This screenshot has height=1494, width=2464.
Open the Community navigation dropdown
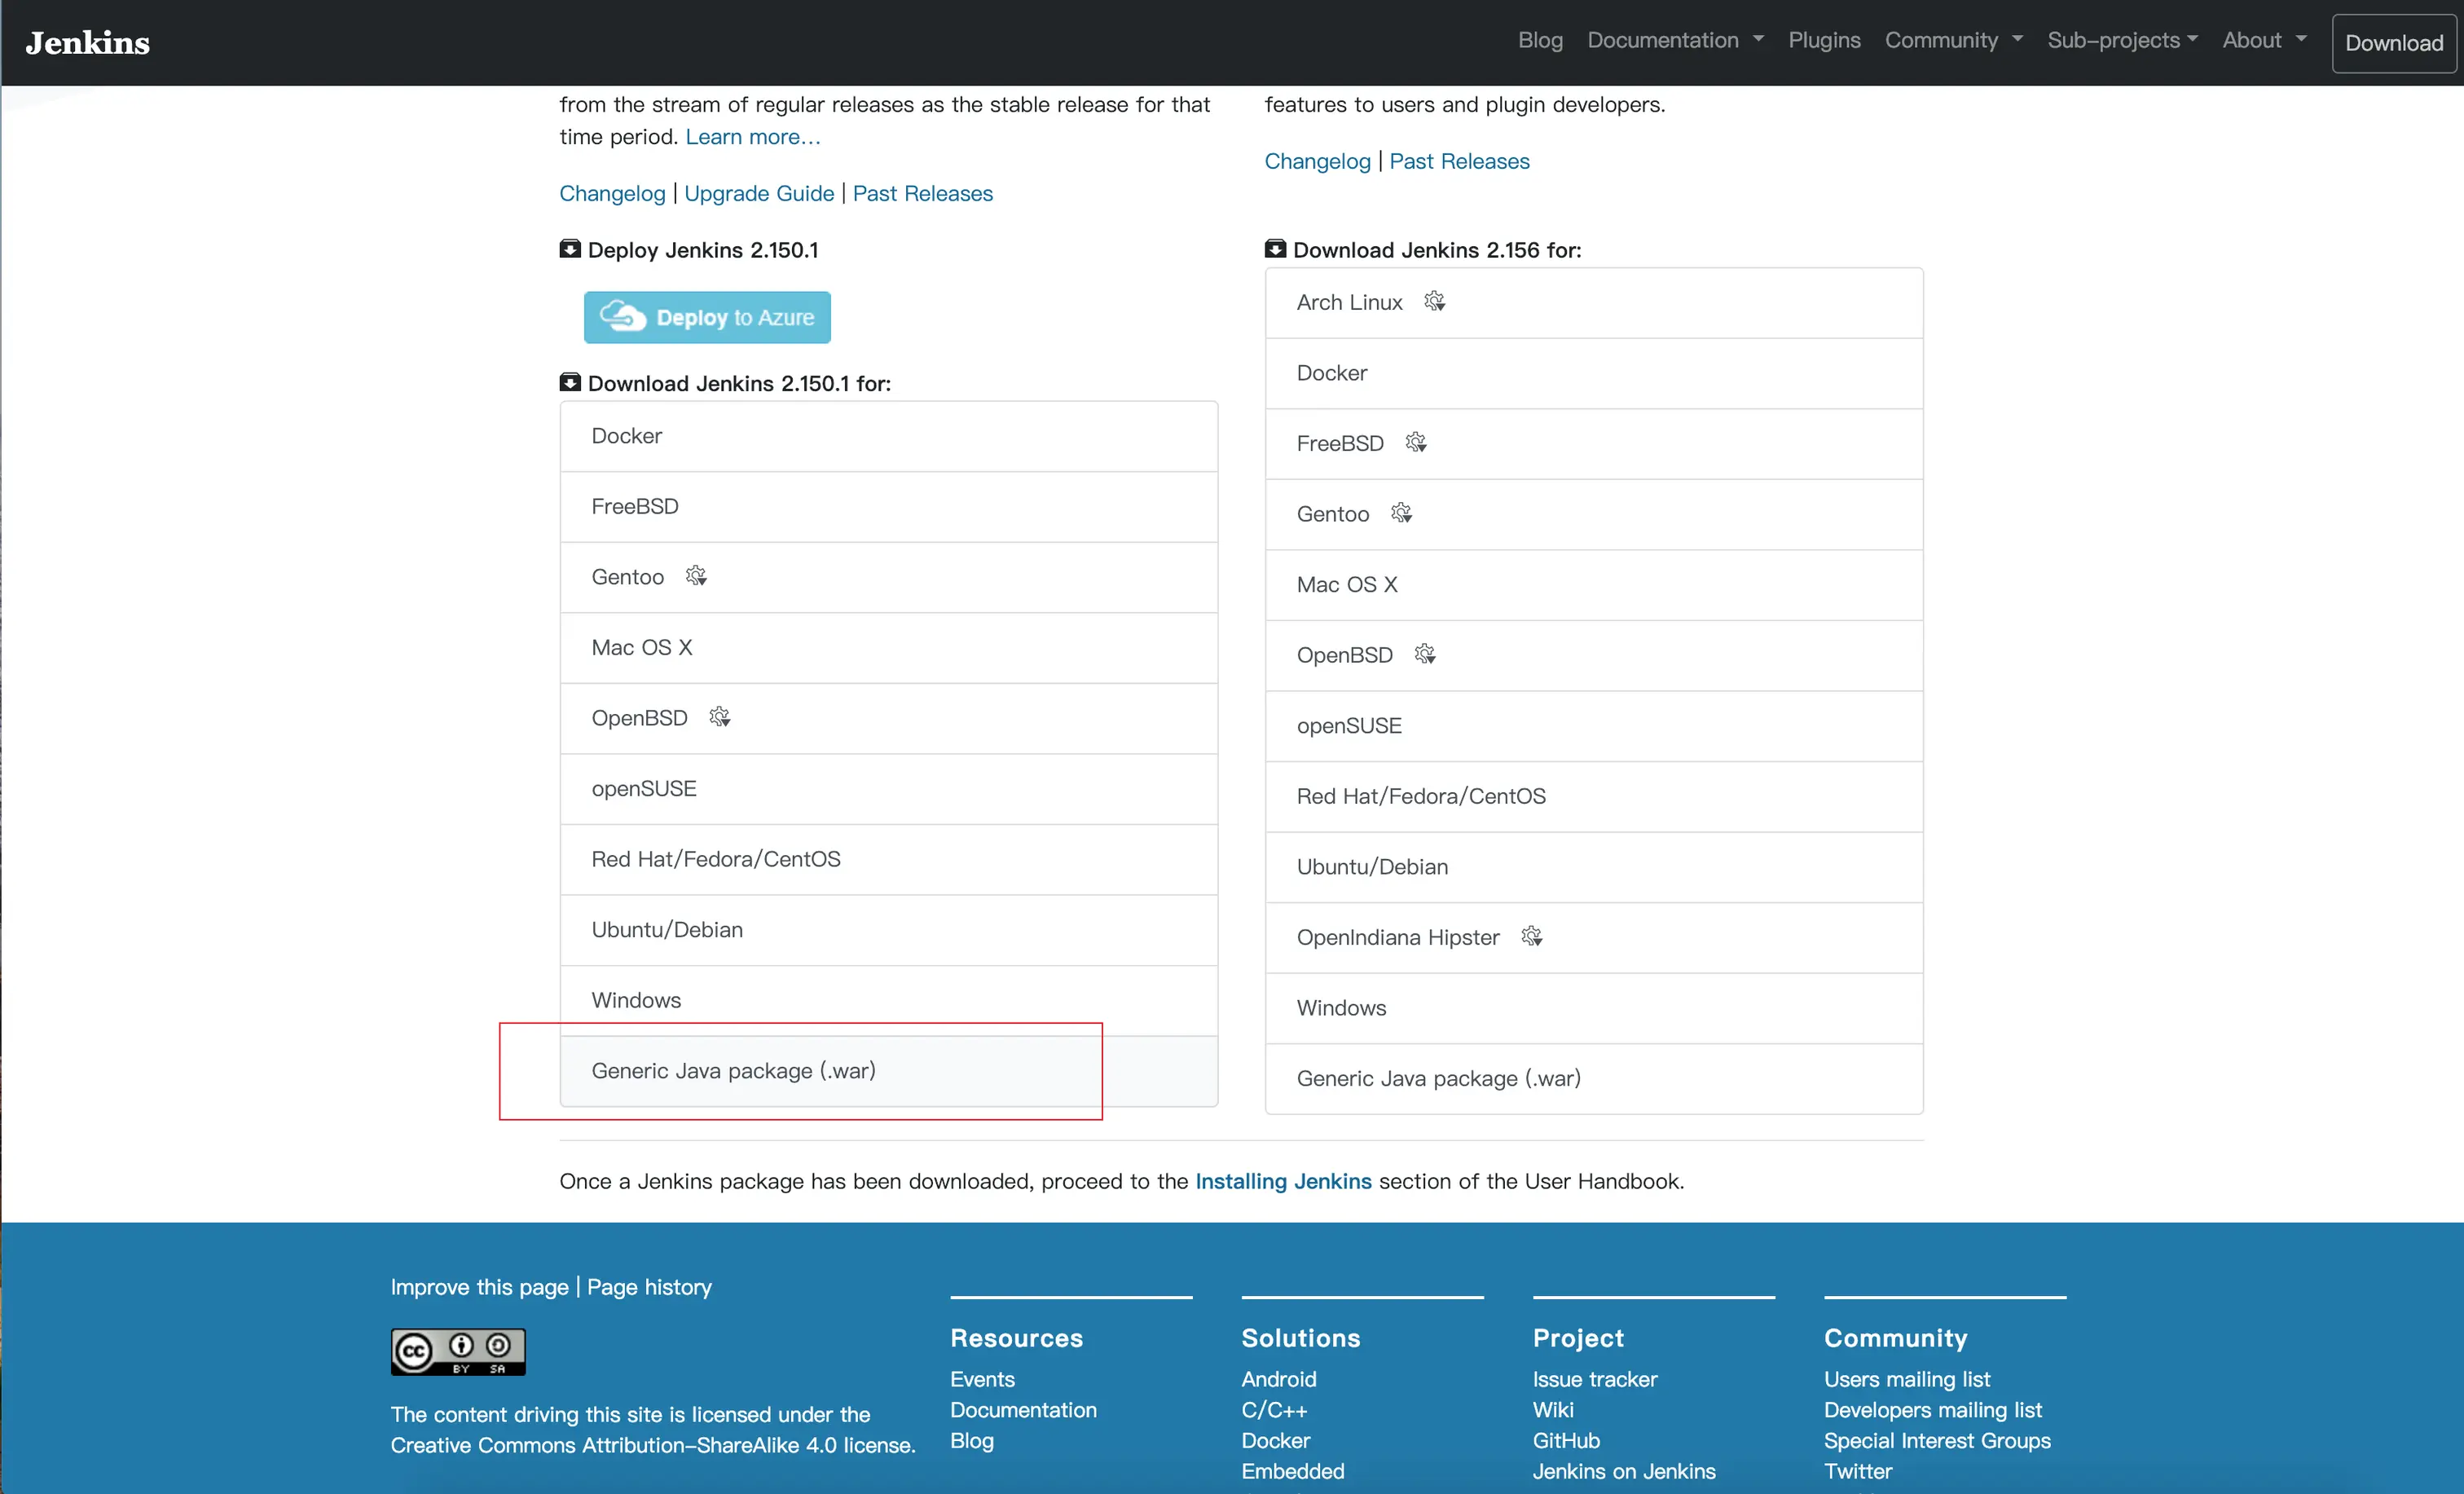(x=1953, y=40)
